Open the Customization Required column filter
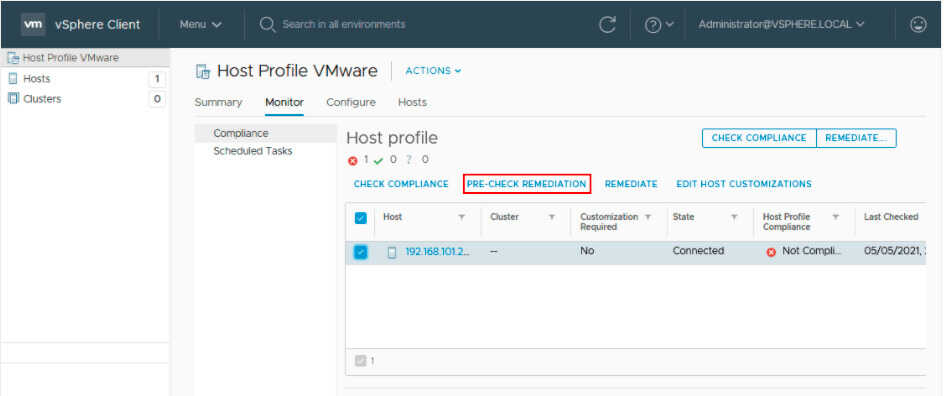The width and height of the screenshot is (944, 396). point(648,217)
